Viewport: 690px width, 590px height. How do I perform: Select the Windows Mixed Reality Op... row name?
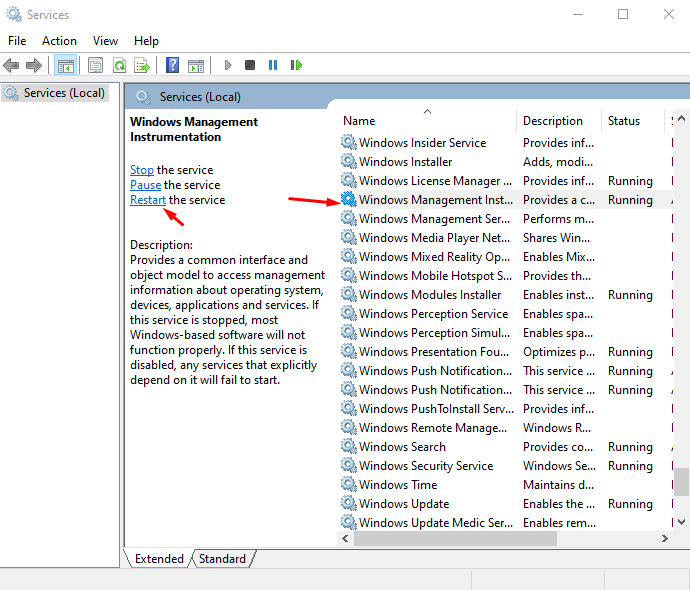[434, 257]
